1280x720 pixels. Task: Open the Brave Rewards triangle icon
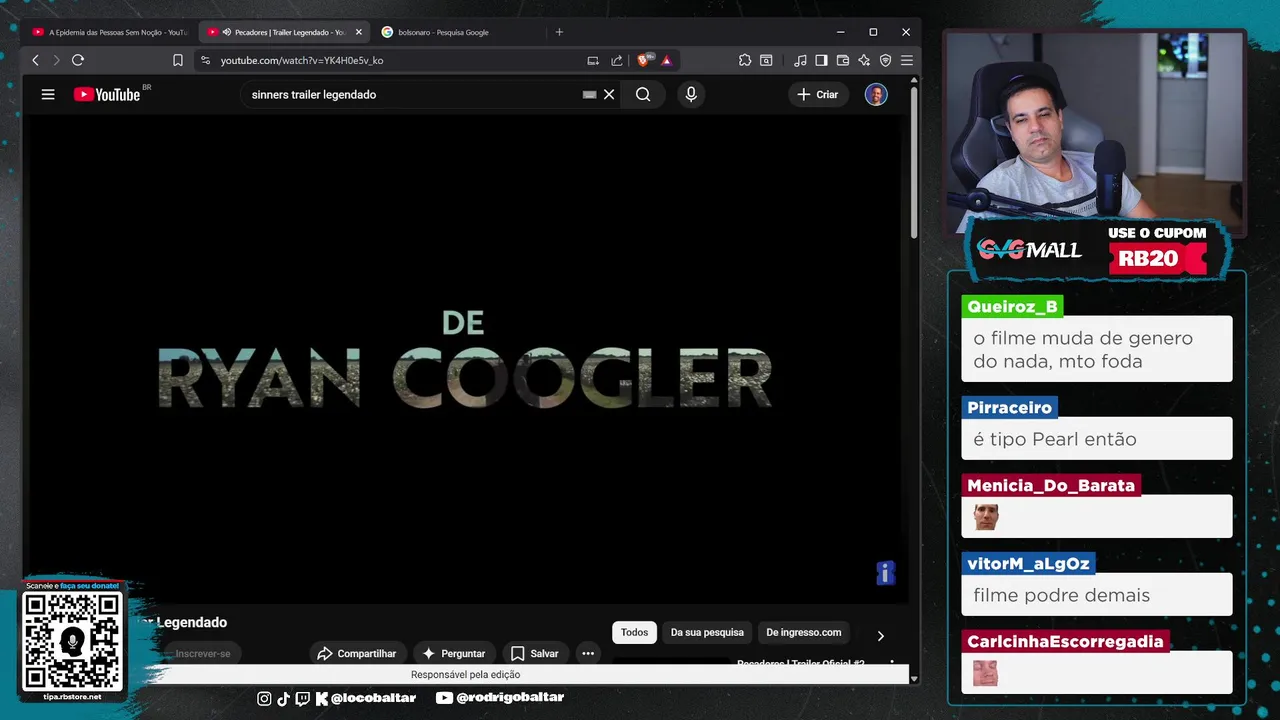pyautogui.click(x=667, y=60)
